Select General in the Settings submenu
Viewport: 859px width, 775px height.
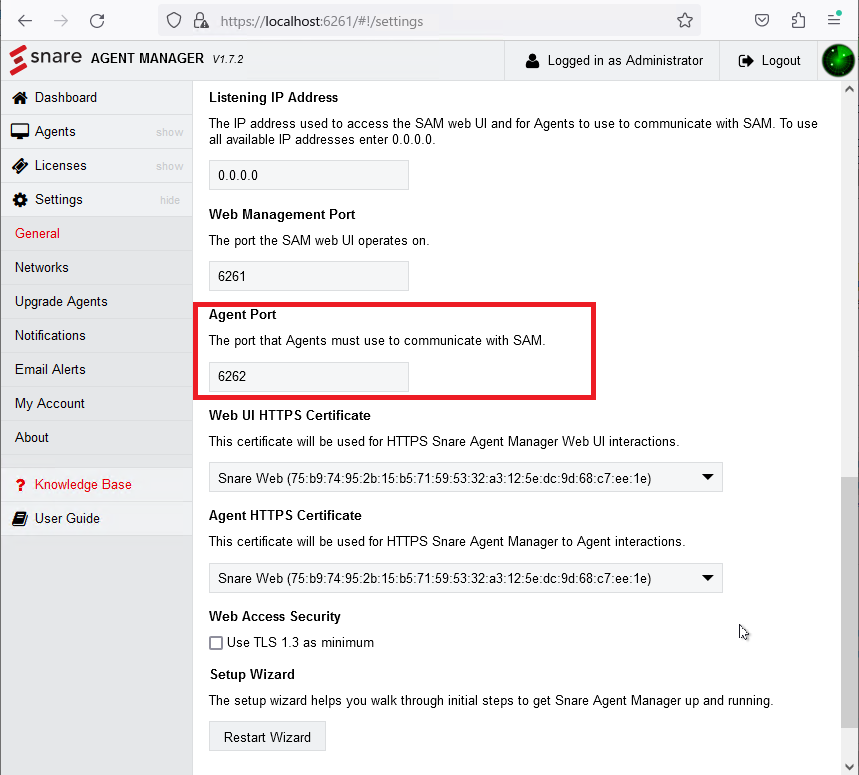96,233
